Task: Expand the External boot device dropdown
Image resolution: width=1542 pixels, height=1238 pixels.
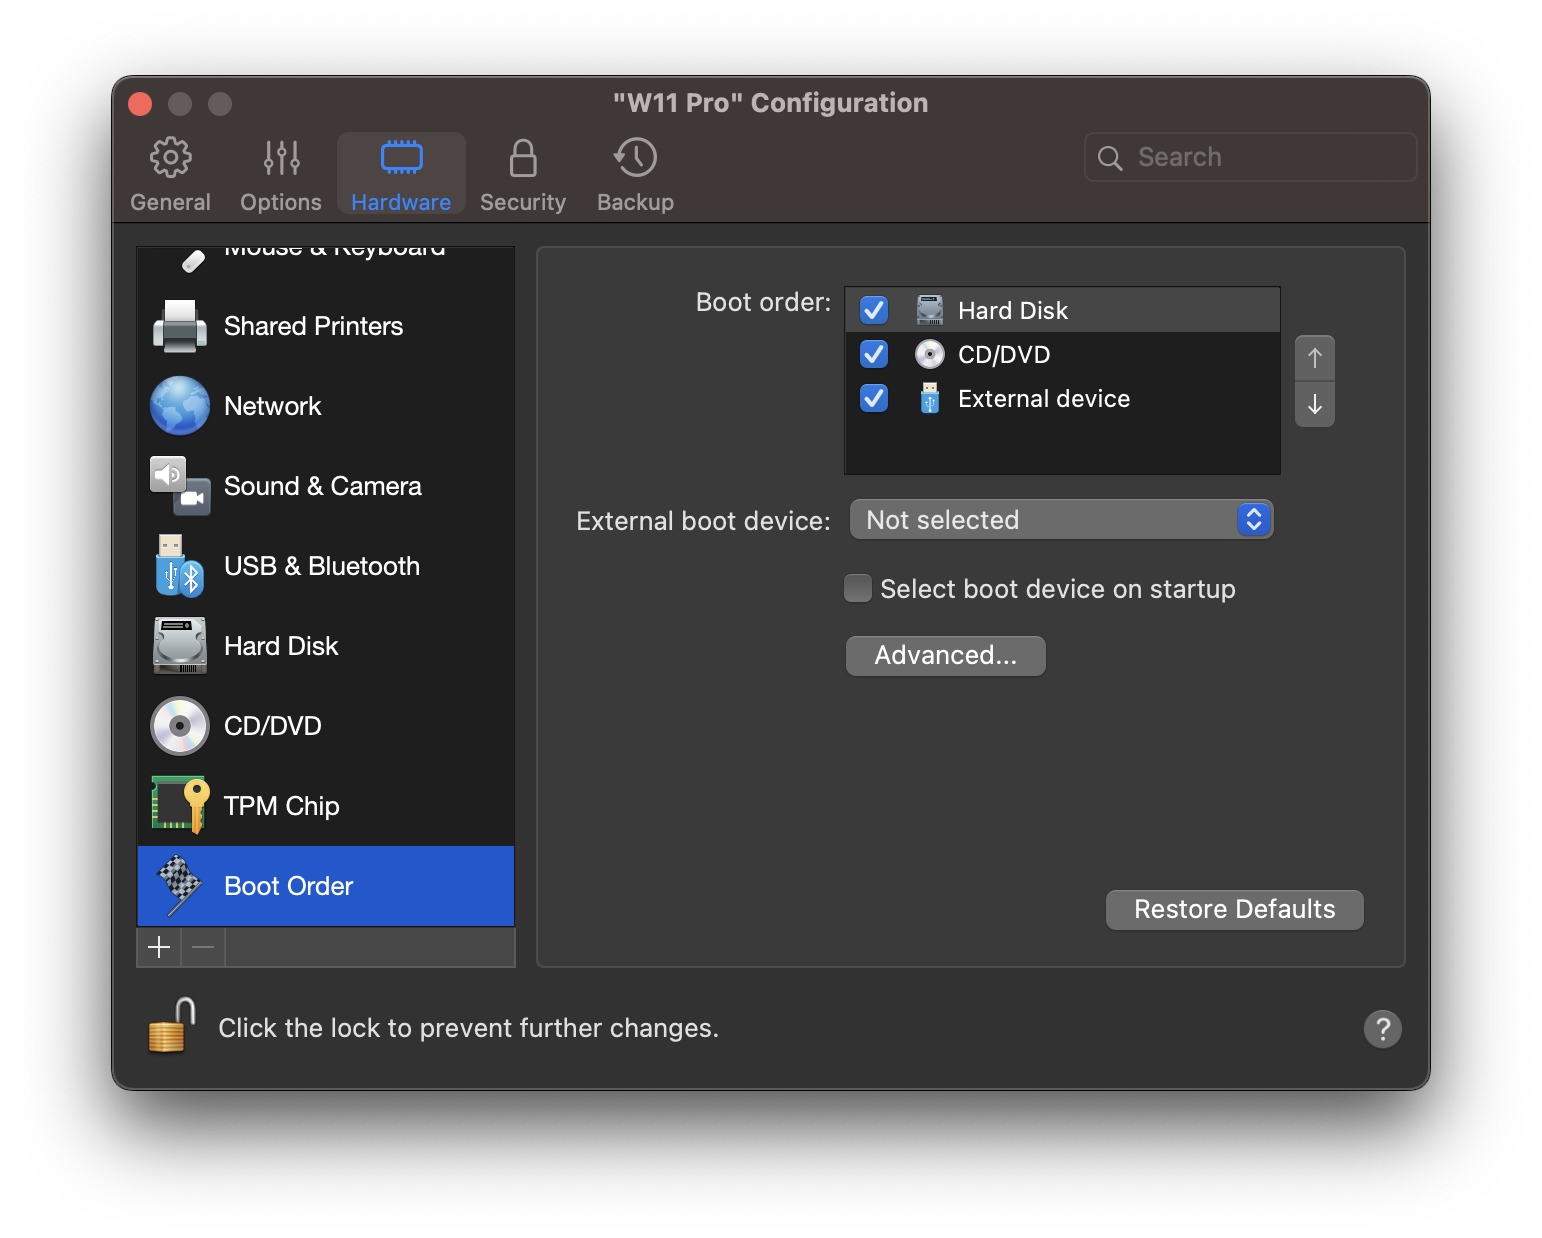Action: pyautogui.click(x=1060, y=520)
